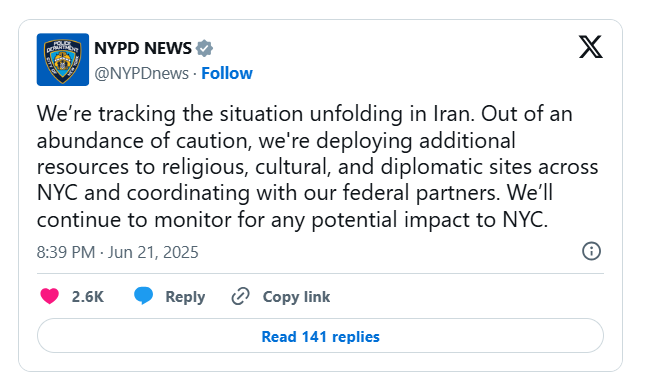Select the Copy link text
The width and height of the screenshot is (647, 392).
point(296,297)
